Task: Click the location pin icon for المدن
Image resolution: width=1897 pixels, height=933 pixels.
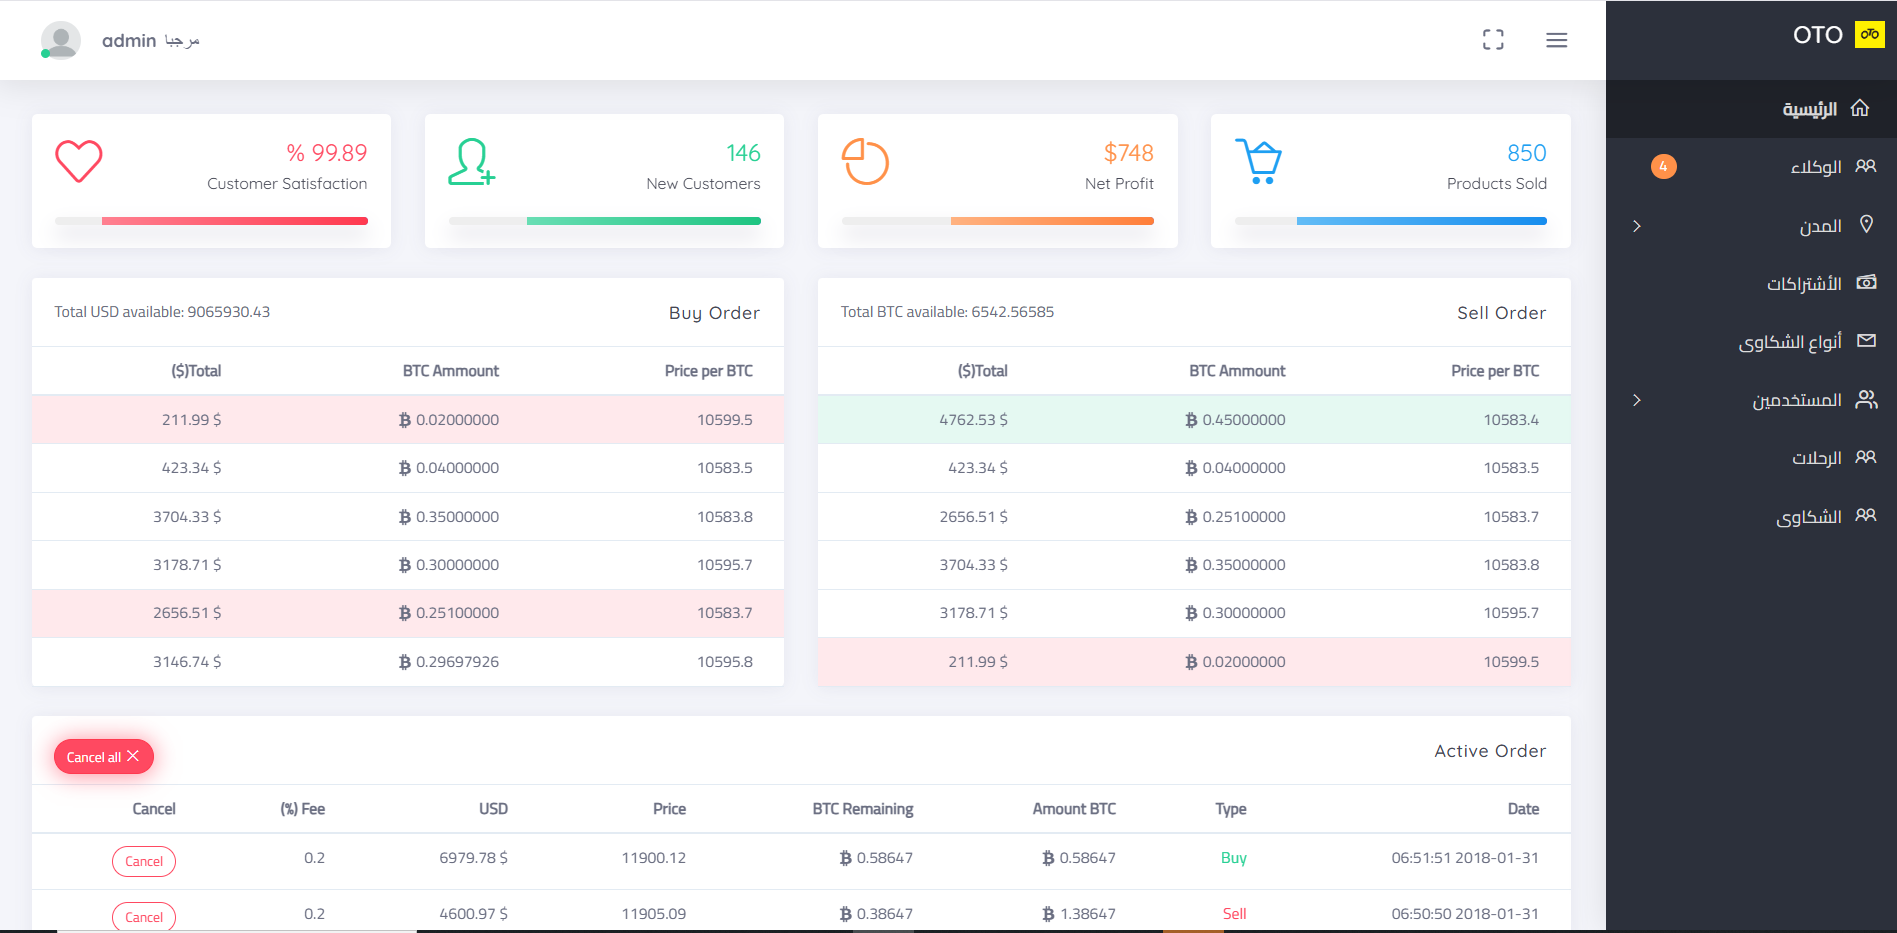Action: tap(1866, 224)
